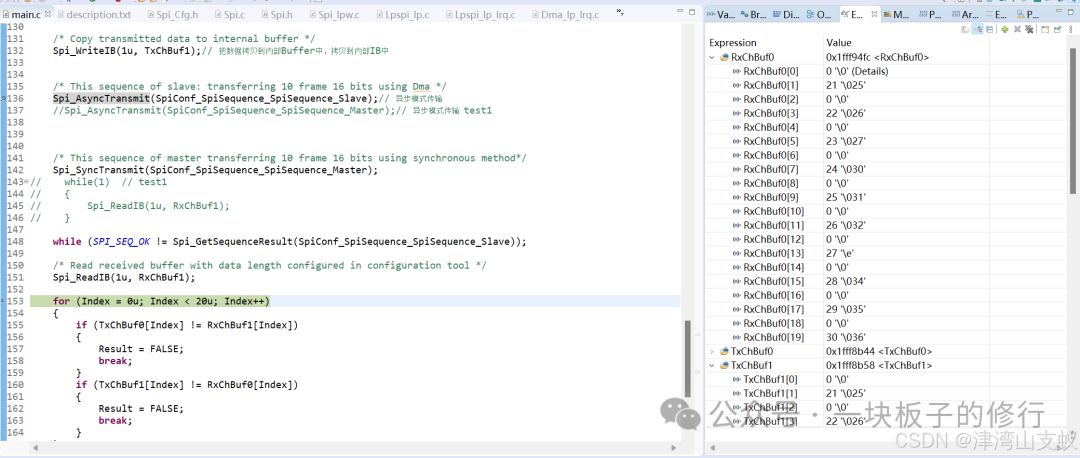This screenshot has height=458, width=1080.
Task: Expand the TxChBuf0 array node
Action: coord(712,351)
